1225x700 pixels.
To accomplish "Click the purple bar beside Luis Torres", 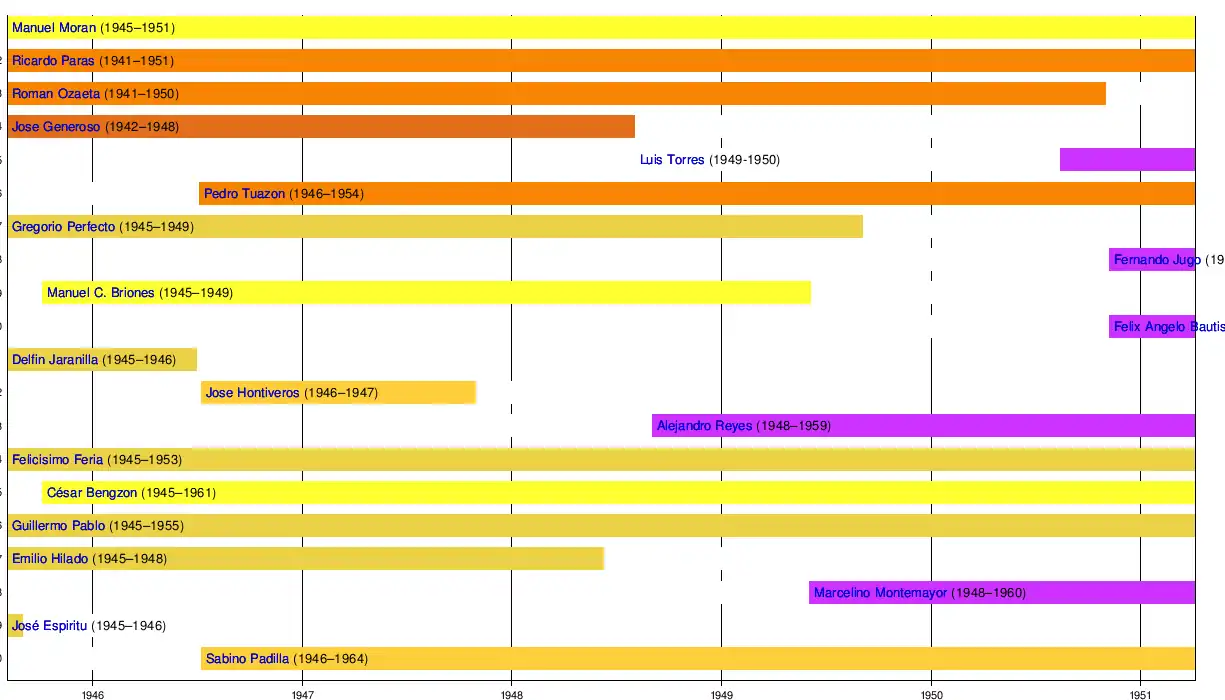I will point(1127,160).
